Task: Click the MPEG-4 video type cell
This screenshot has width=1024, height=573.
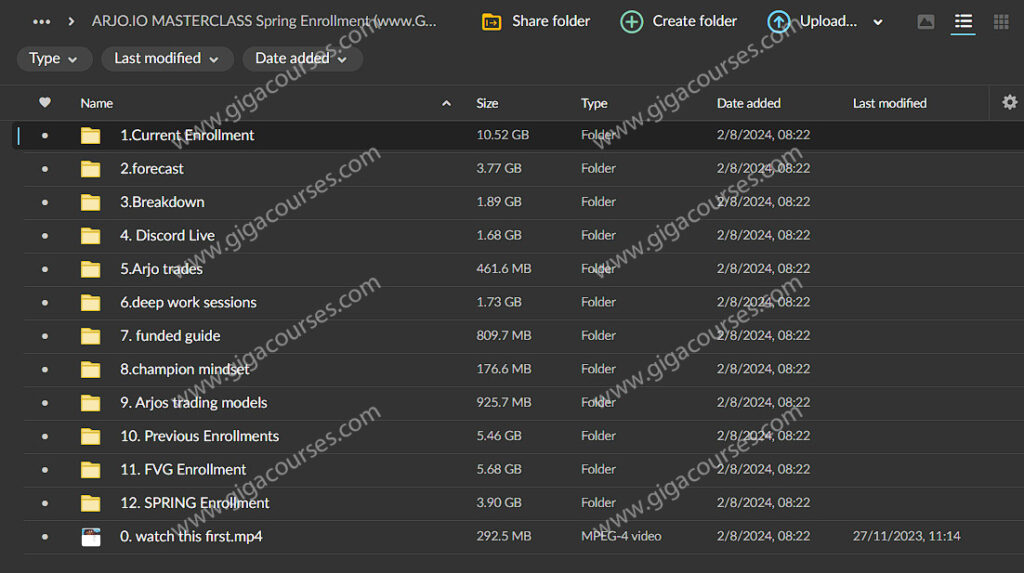Action: tap(621, 536)
